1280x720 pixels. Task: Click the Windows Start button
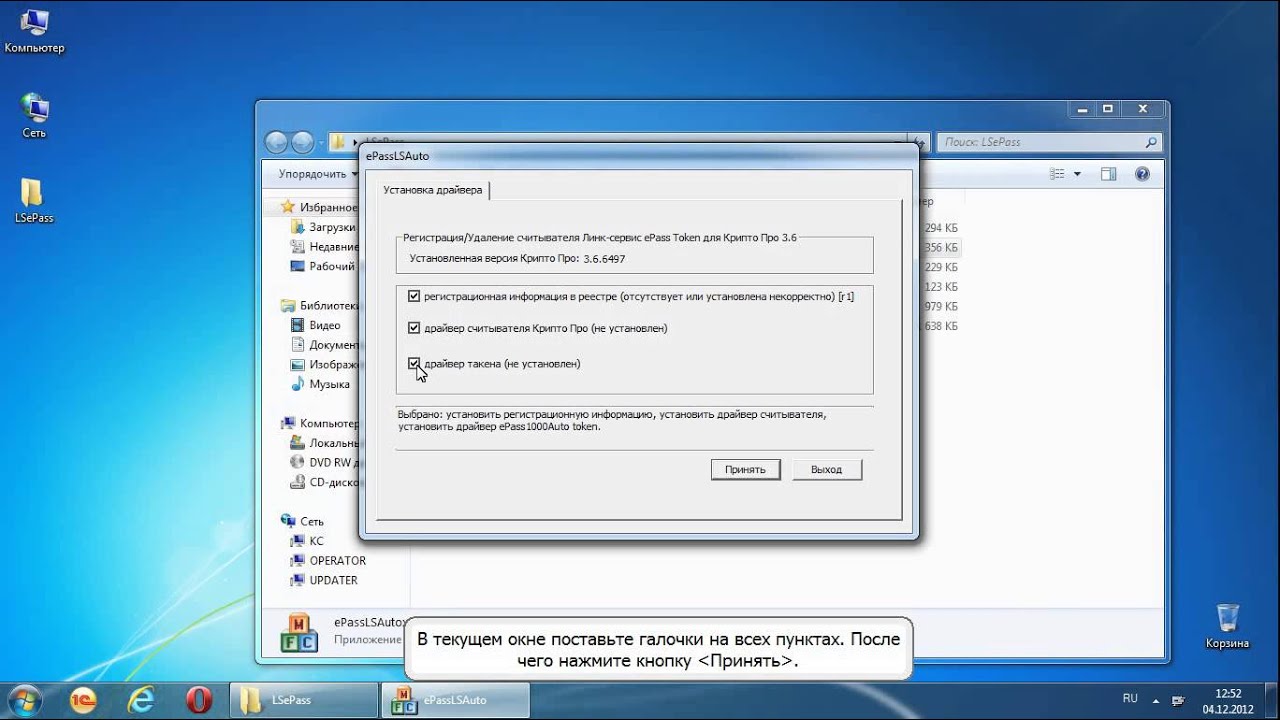27,699
